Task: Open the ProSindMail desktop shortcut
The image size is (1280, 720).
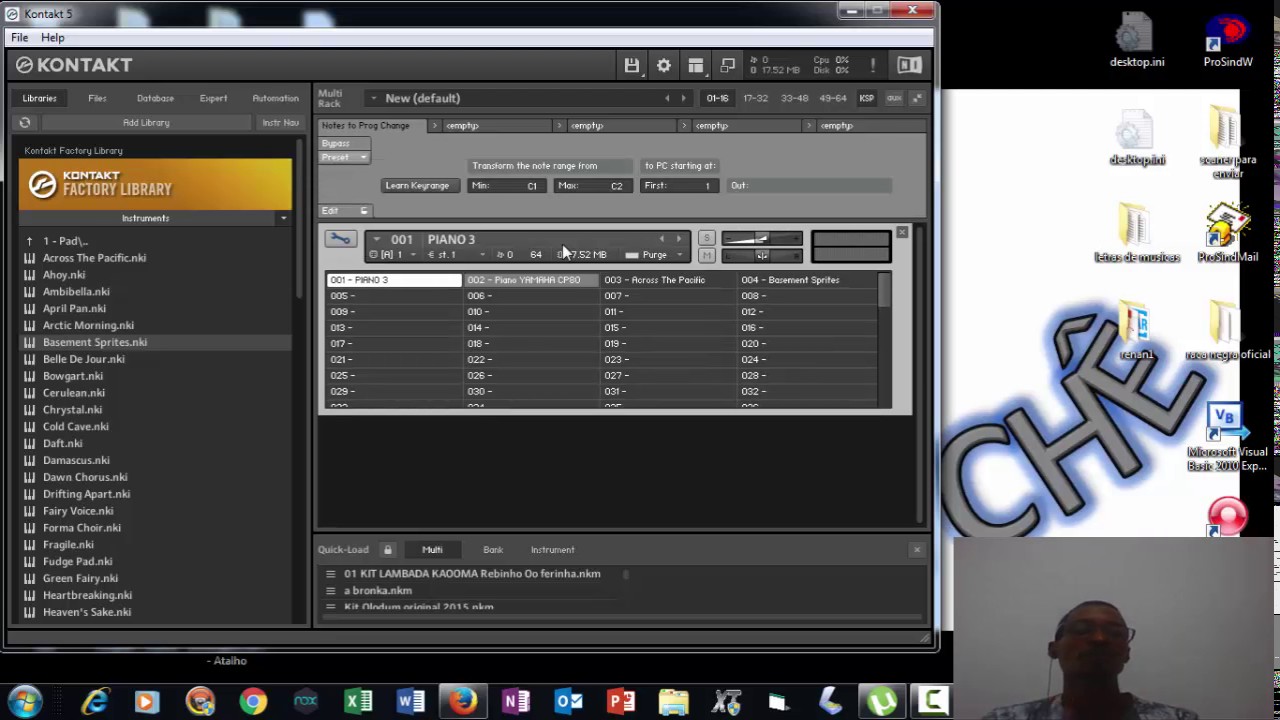Action: tap(1228, 234)
